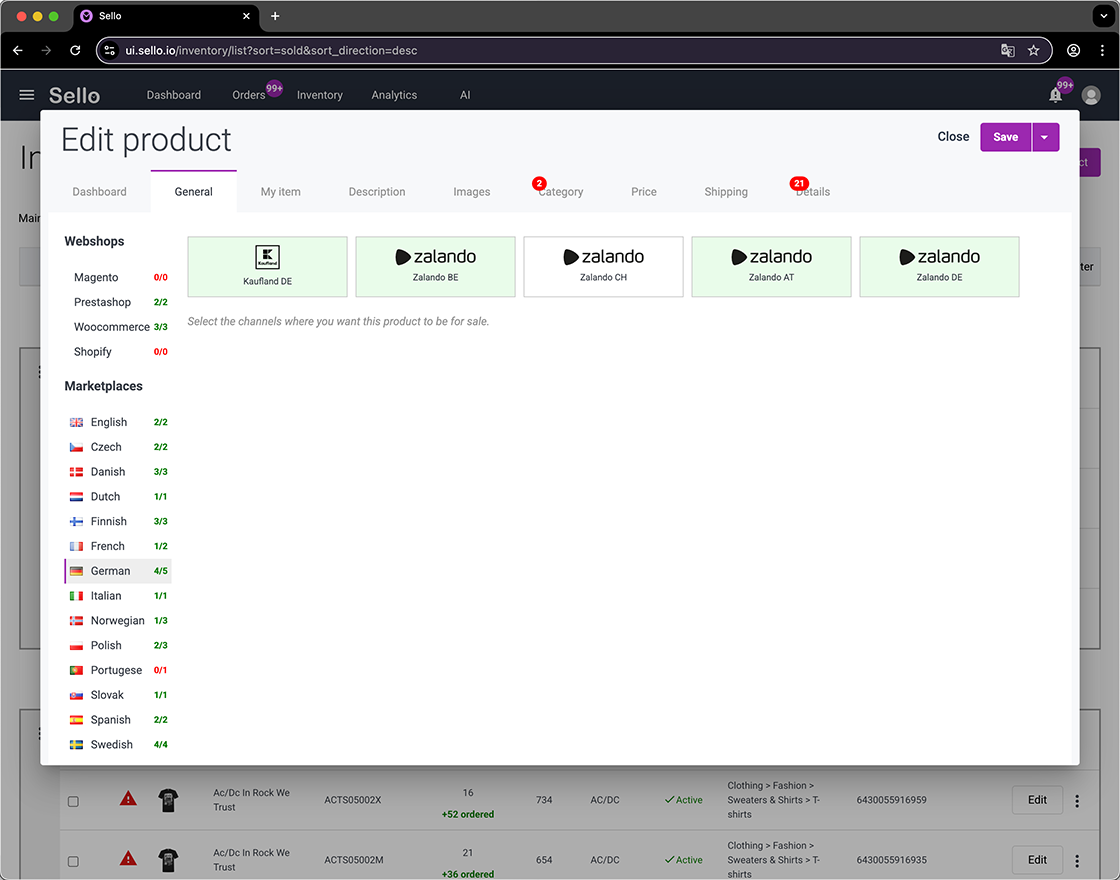Save the product changes
The height and width of the screenshot is (880, 1120).
point(1005,136)
